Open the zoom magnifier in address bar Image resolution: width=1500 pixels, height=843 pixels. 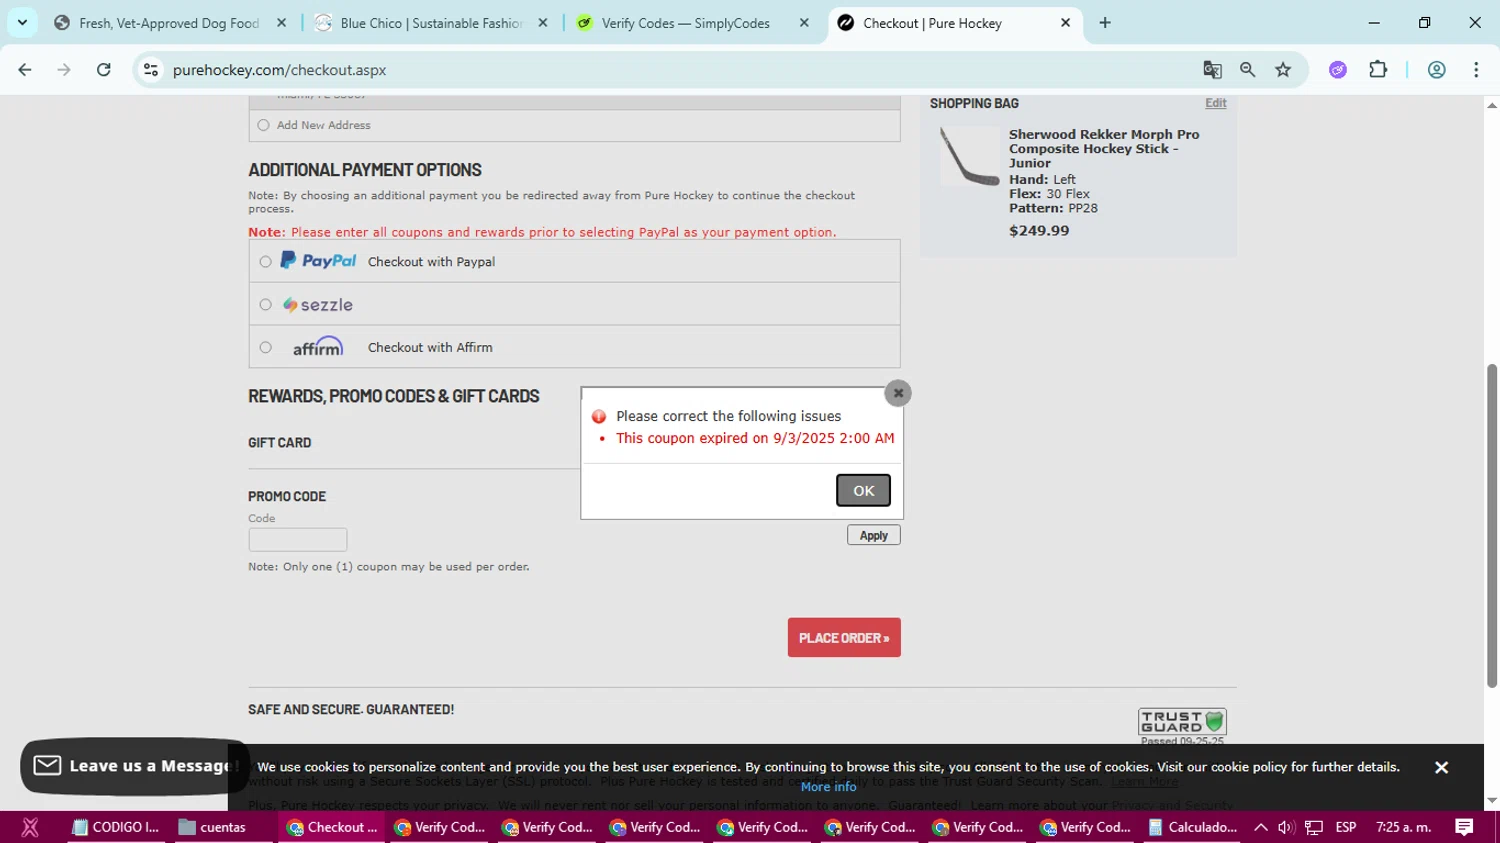1247,70
